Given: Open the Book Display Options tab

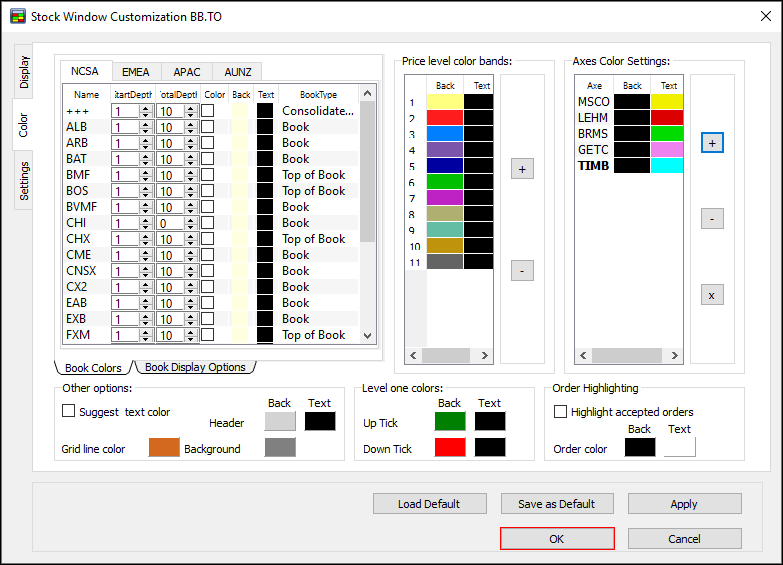Looking at the screenshot, I should coord(195,367).
